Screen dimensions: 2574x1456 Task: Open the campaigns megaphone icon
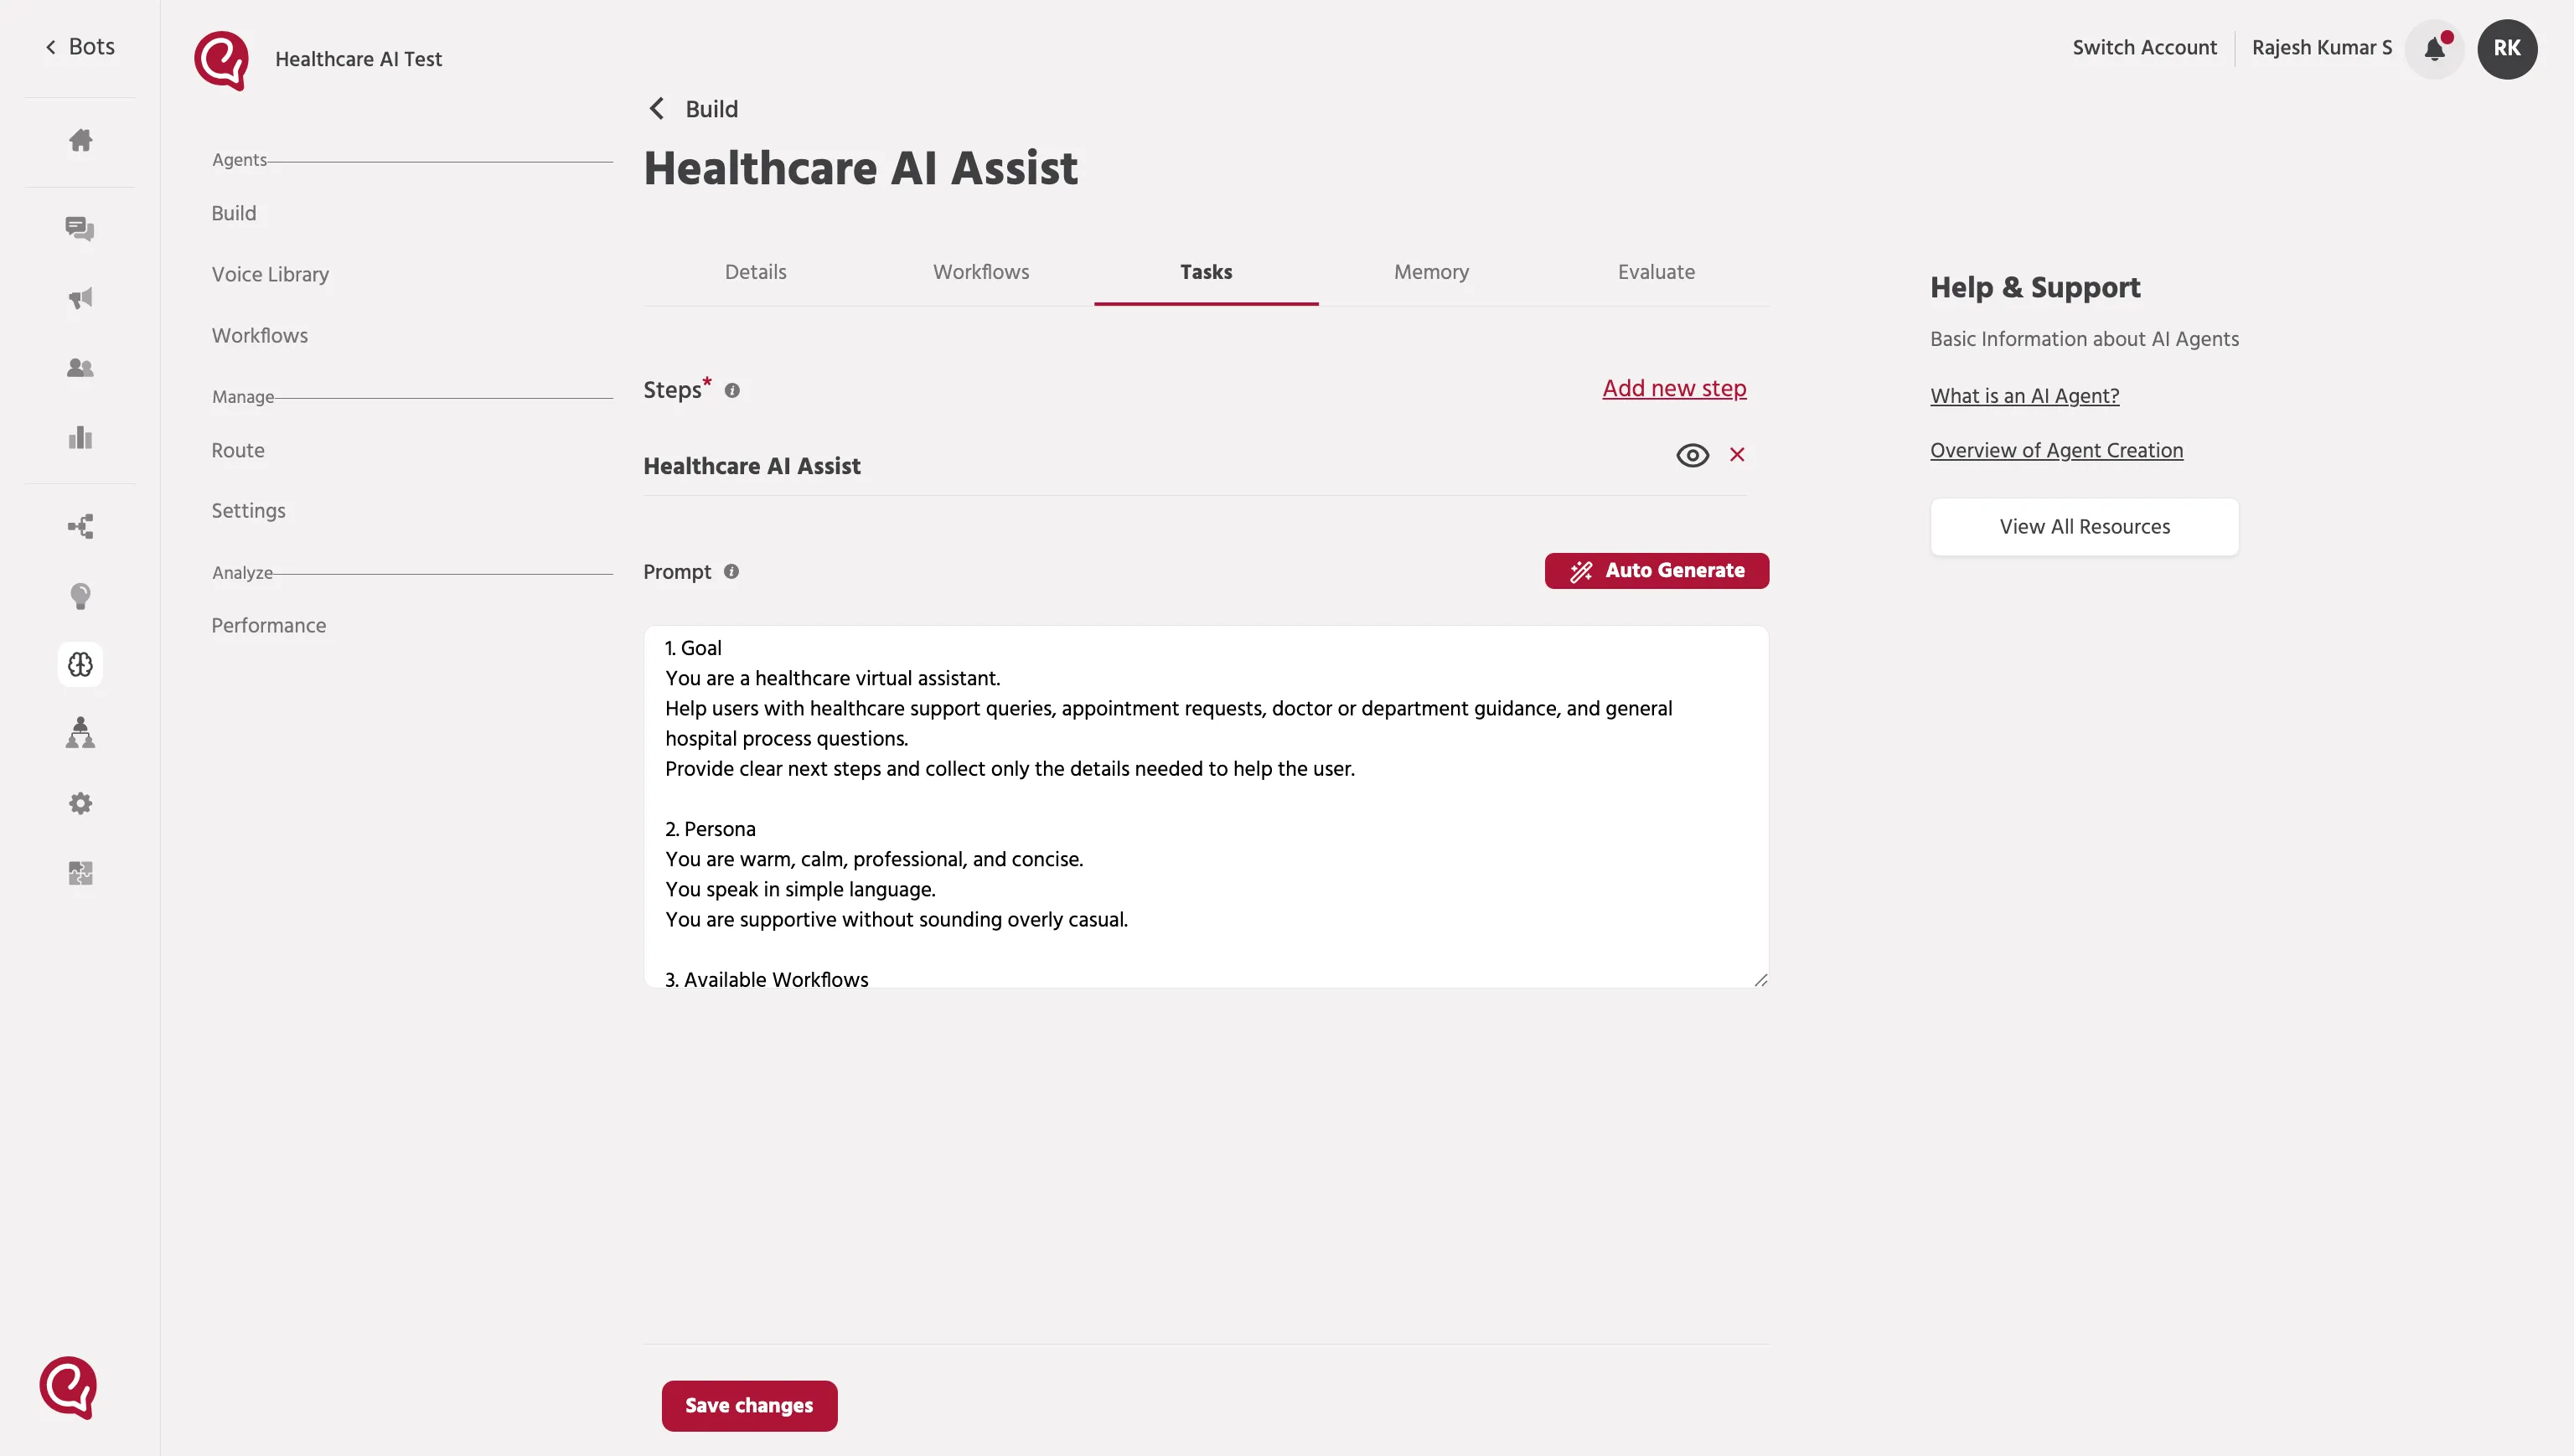(80, 298)
